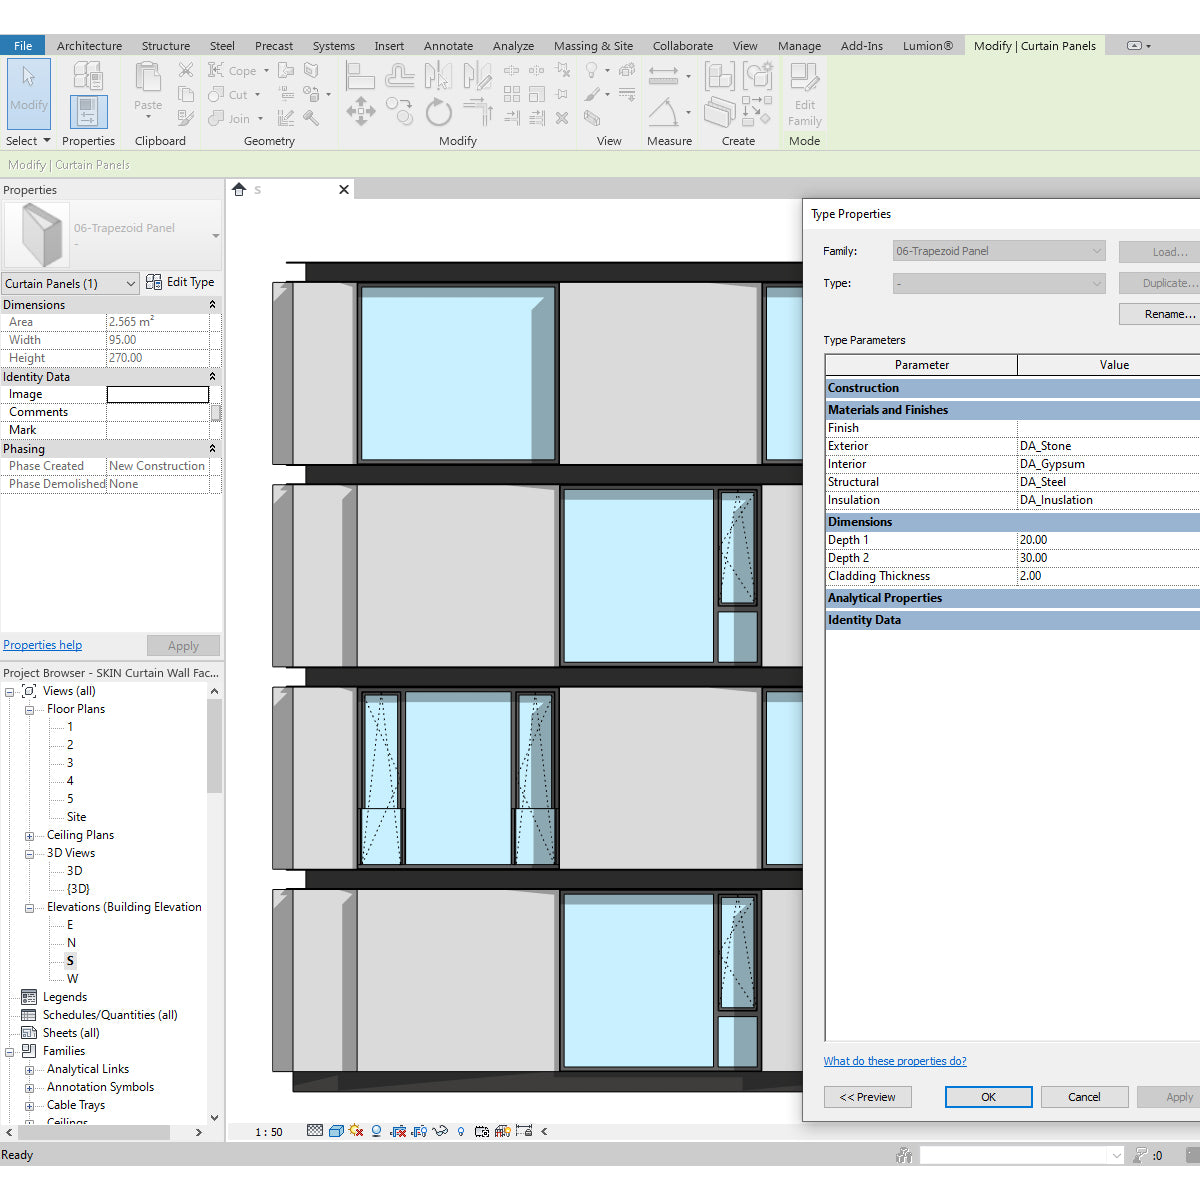Switch to the Architecture ribbon tab

click(89, 45)
